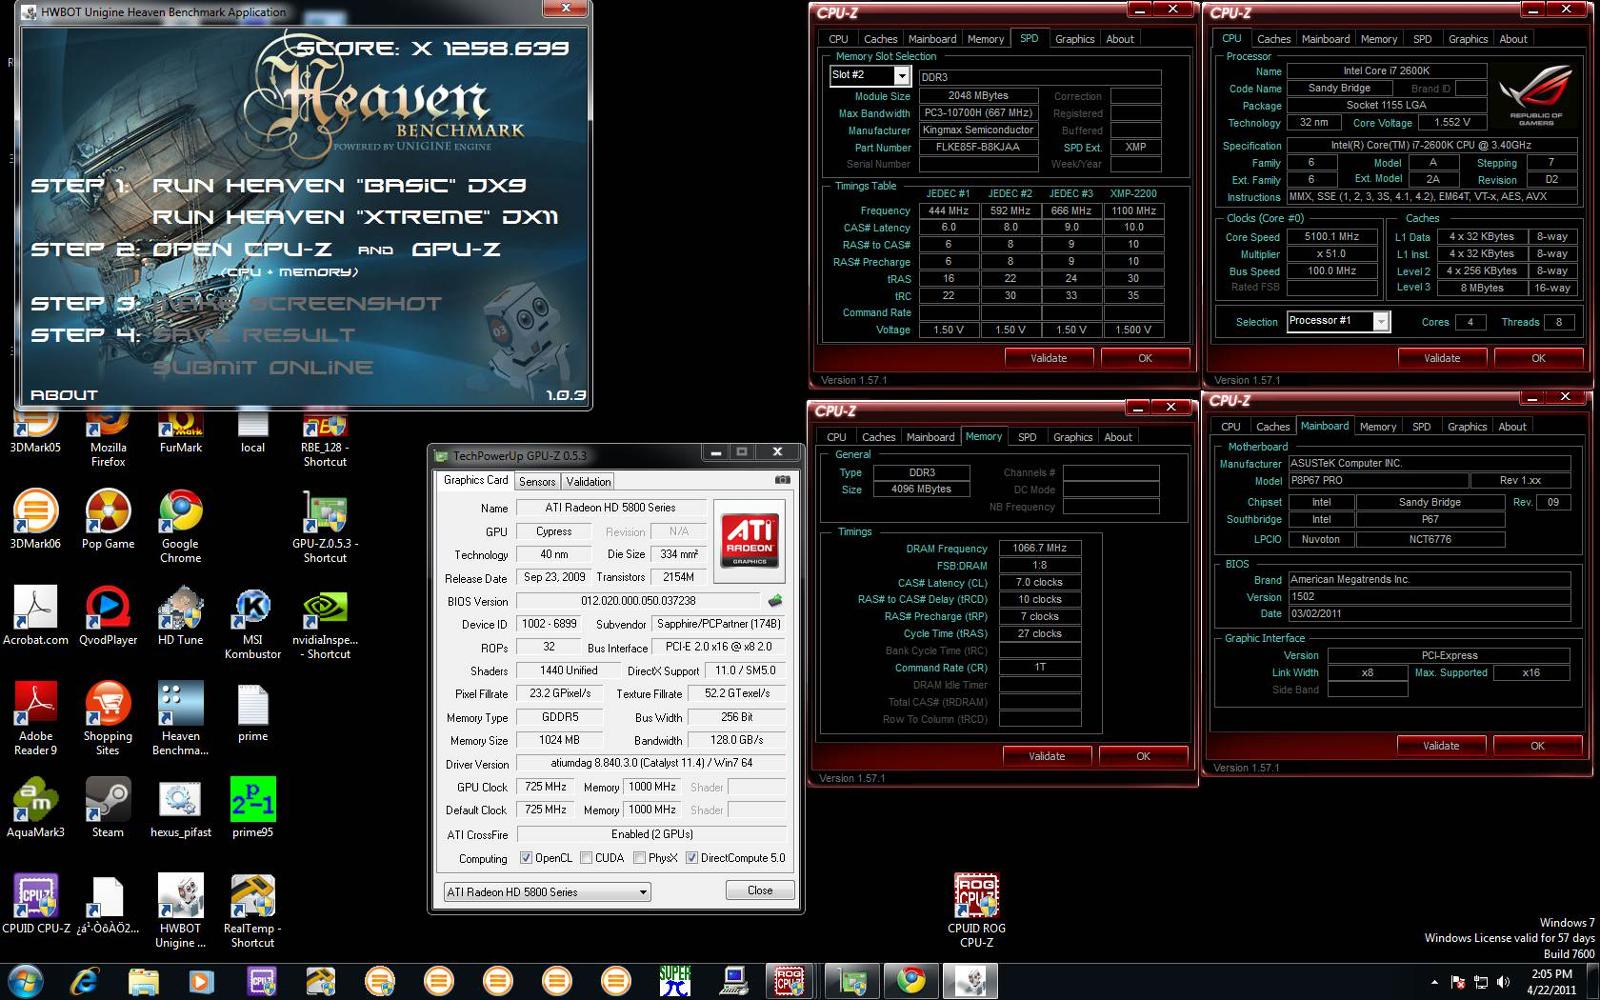The height and width of the screenshot is (1000, 1600).
Task: Click RUN HEAVEN "XTREME" DX11
Action: [x=355, y=217]
